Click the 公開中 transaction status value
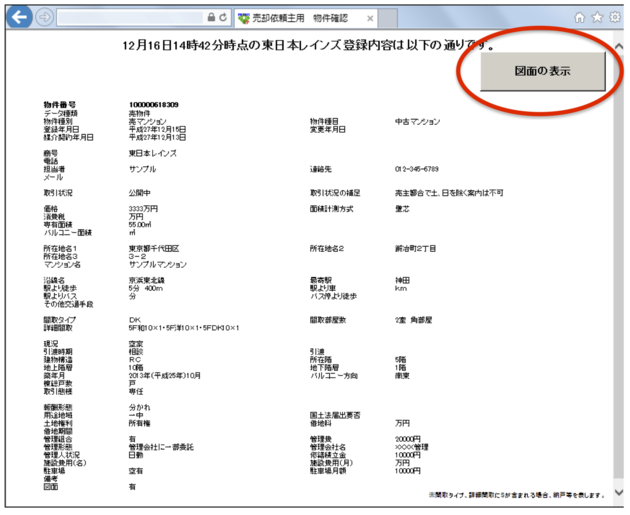Screen dimensions: 630x515 [x=139, y=193]
